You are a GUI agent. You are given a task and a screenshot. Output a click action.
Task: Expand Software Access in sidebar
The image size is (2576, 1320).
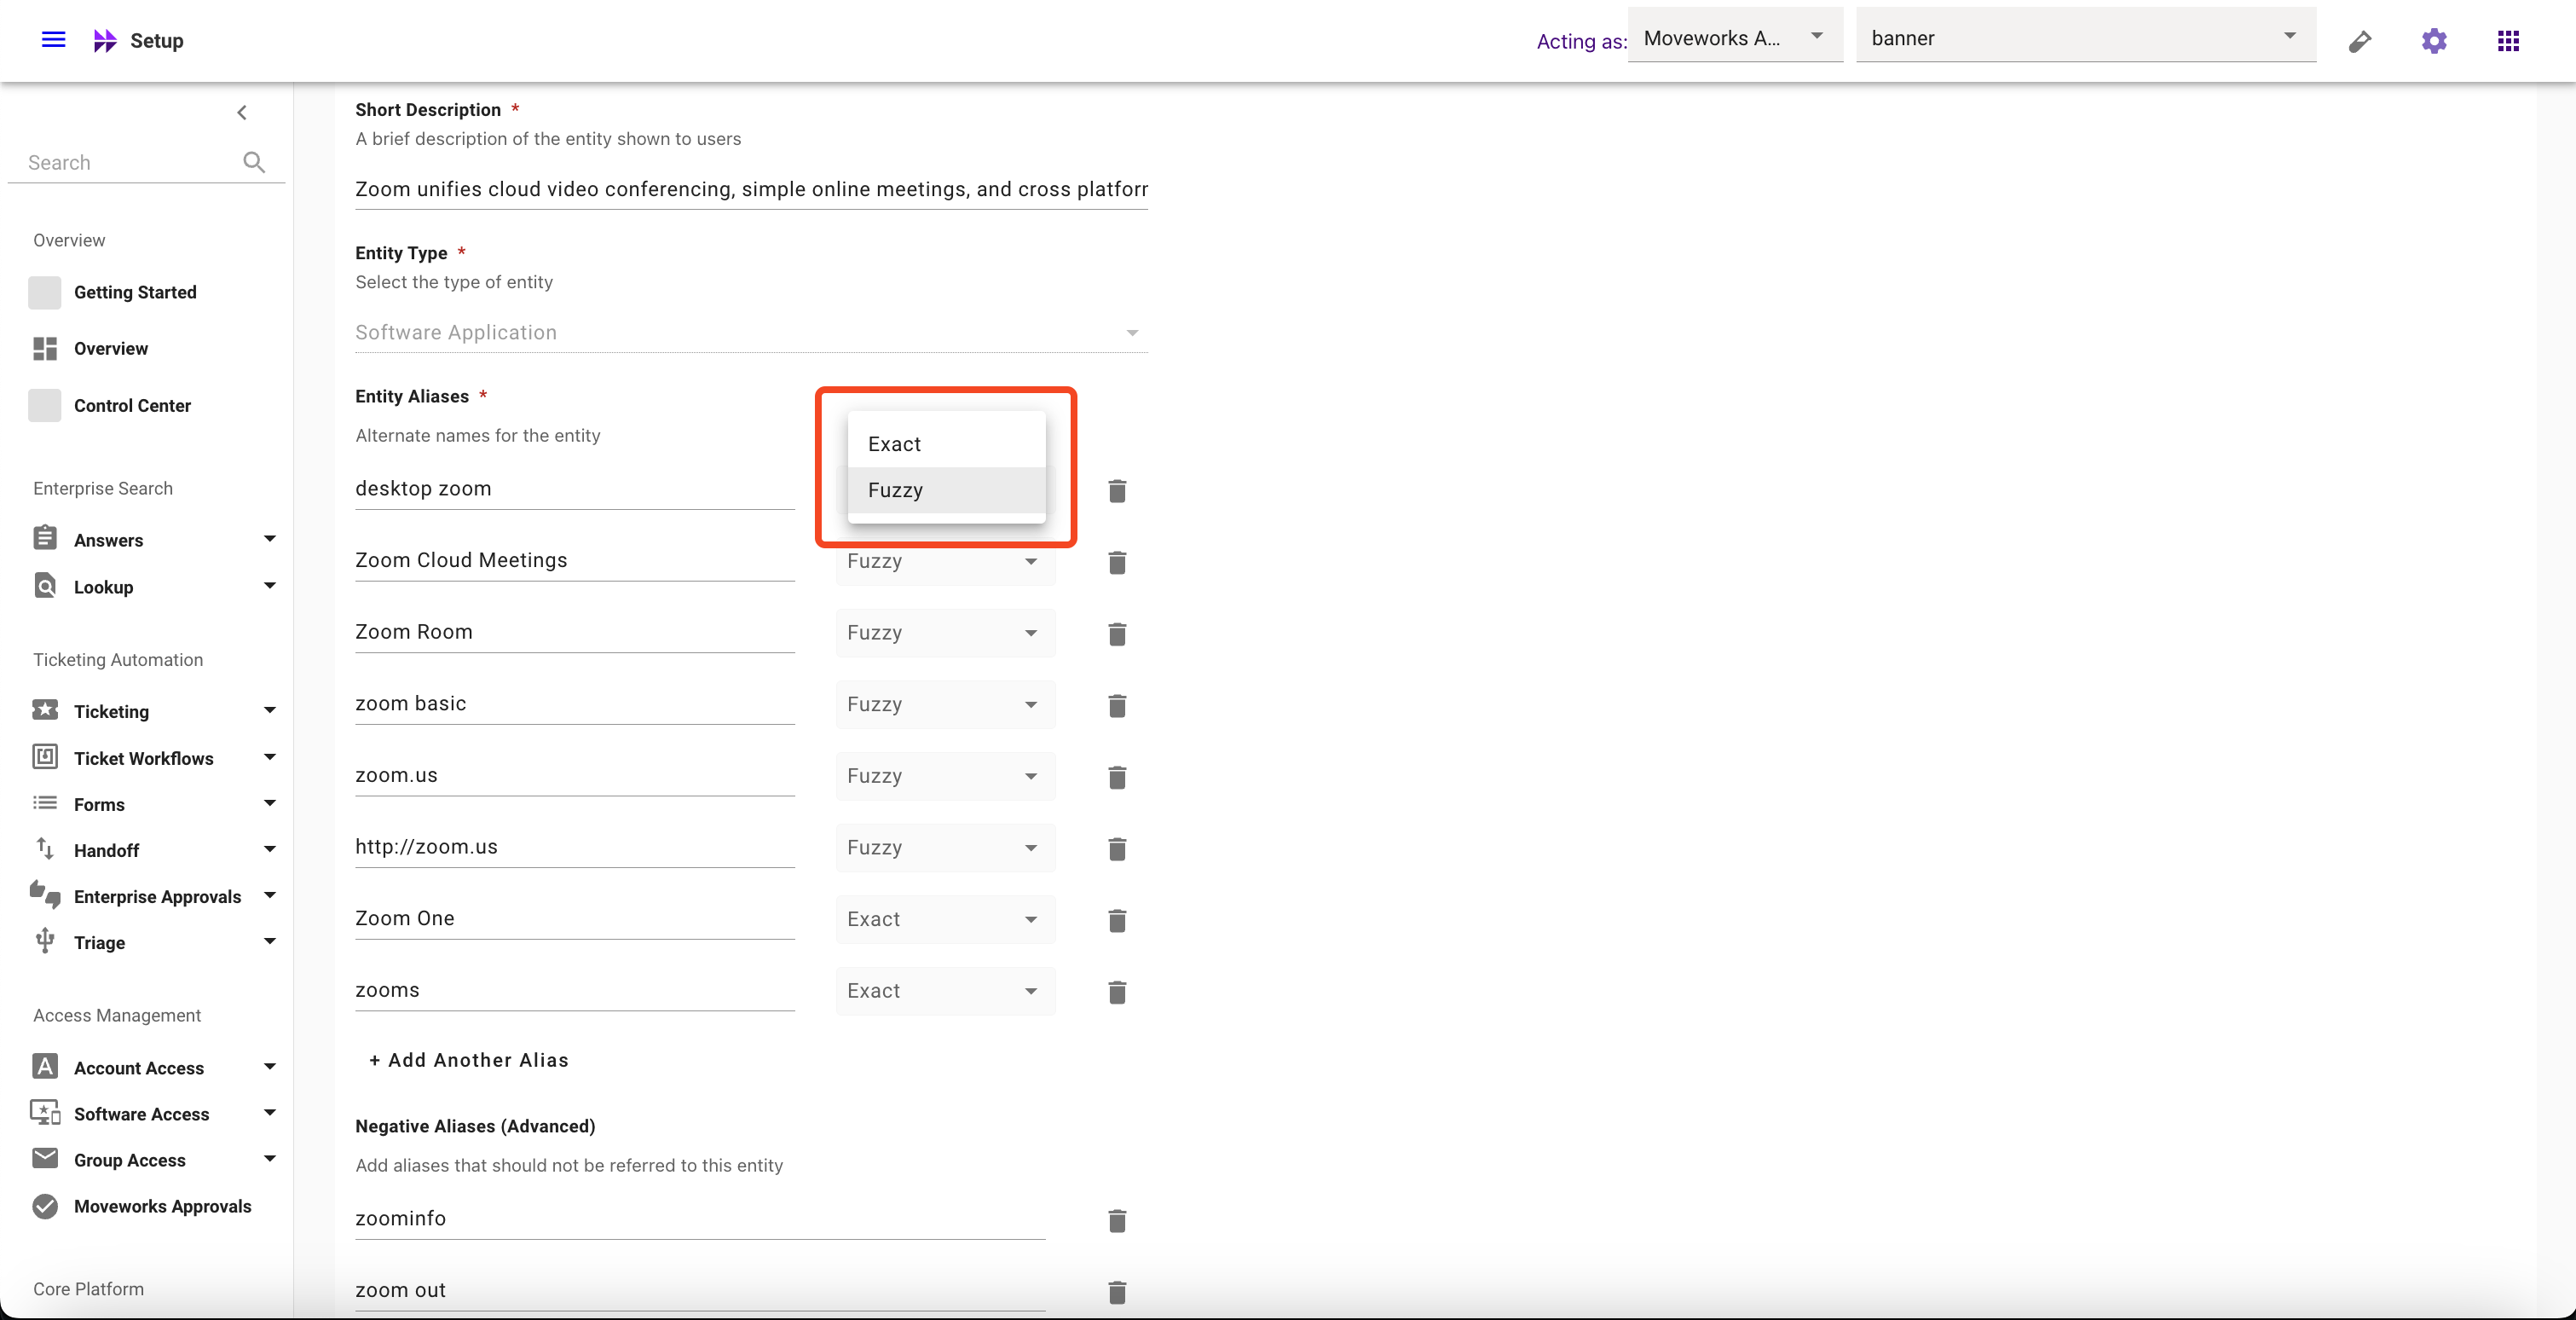tap(269, 1113)
